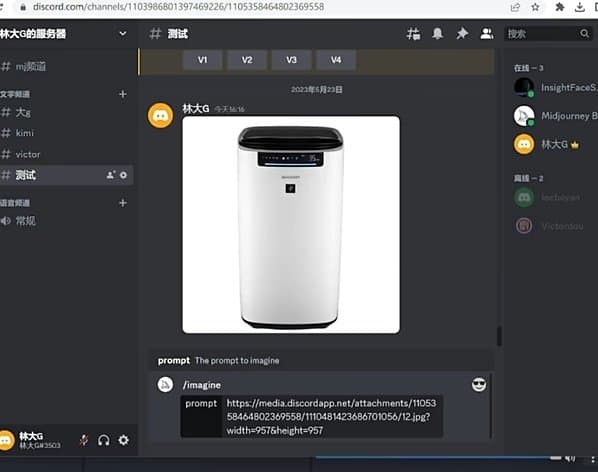The height and width of the screenshot is (472, 598).
Task: Expand the server name dropdown chevron
Action: tap(123, 34)
